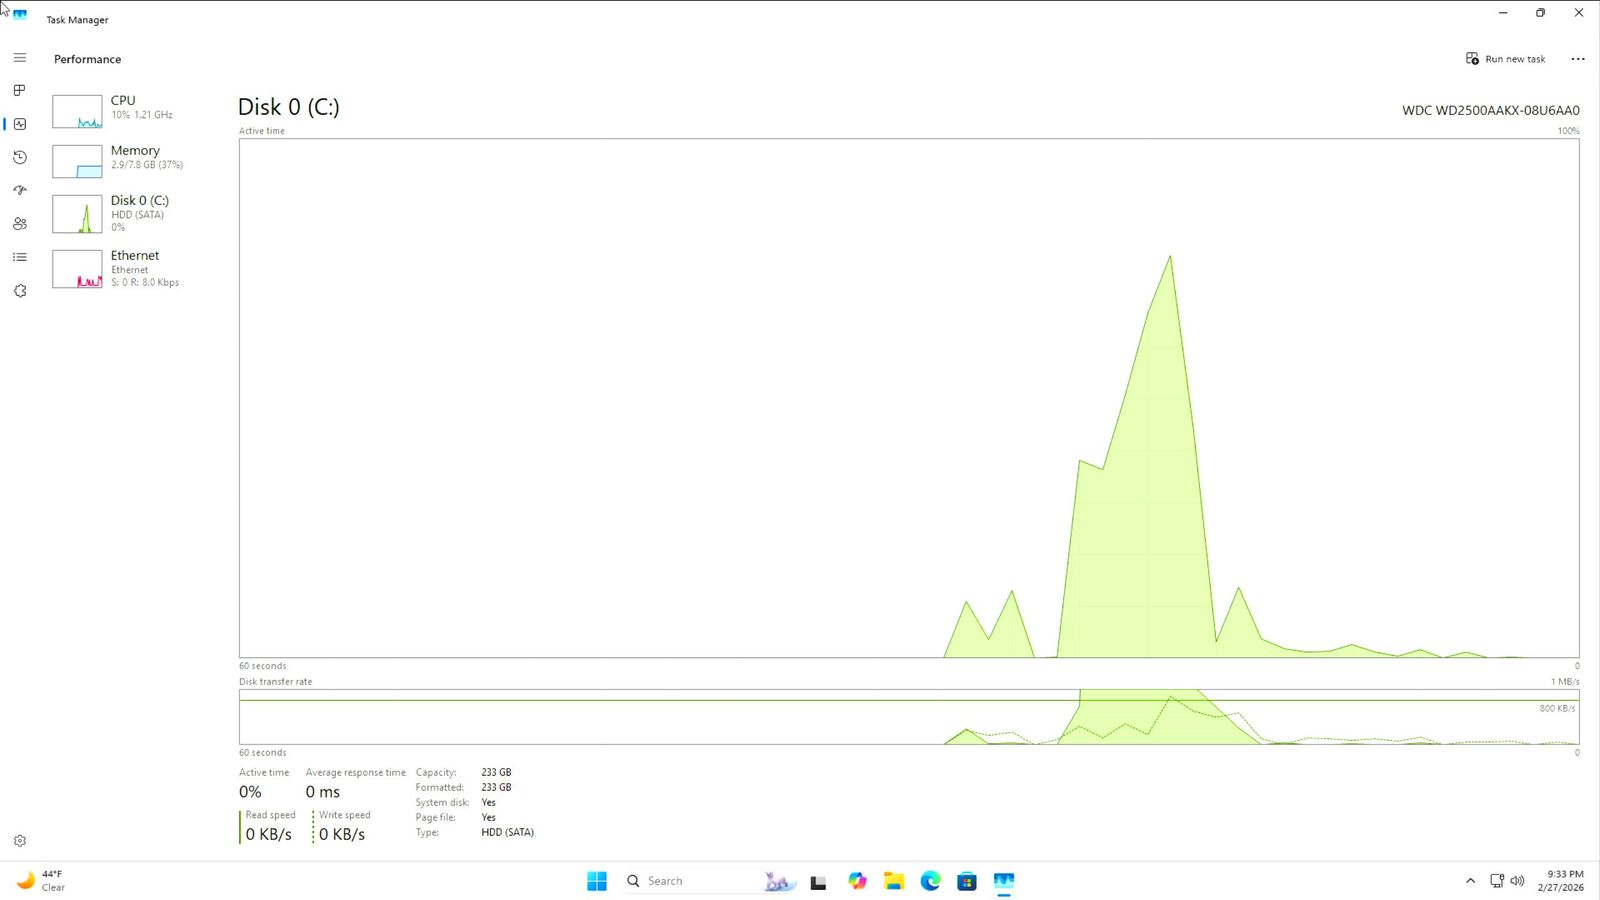Screen dimensions: 1600x900
Task: Select the Performance page icon in sidebar
Action: pos(20,124)
